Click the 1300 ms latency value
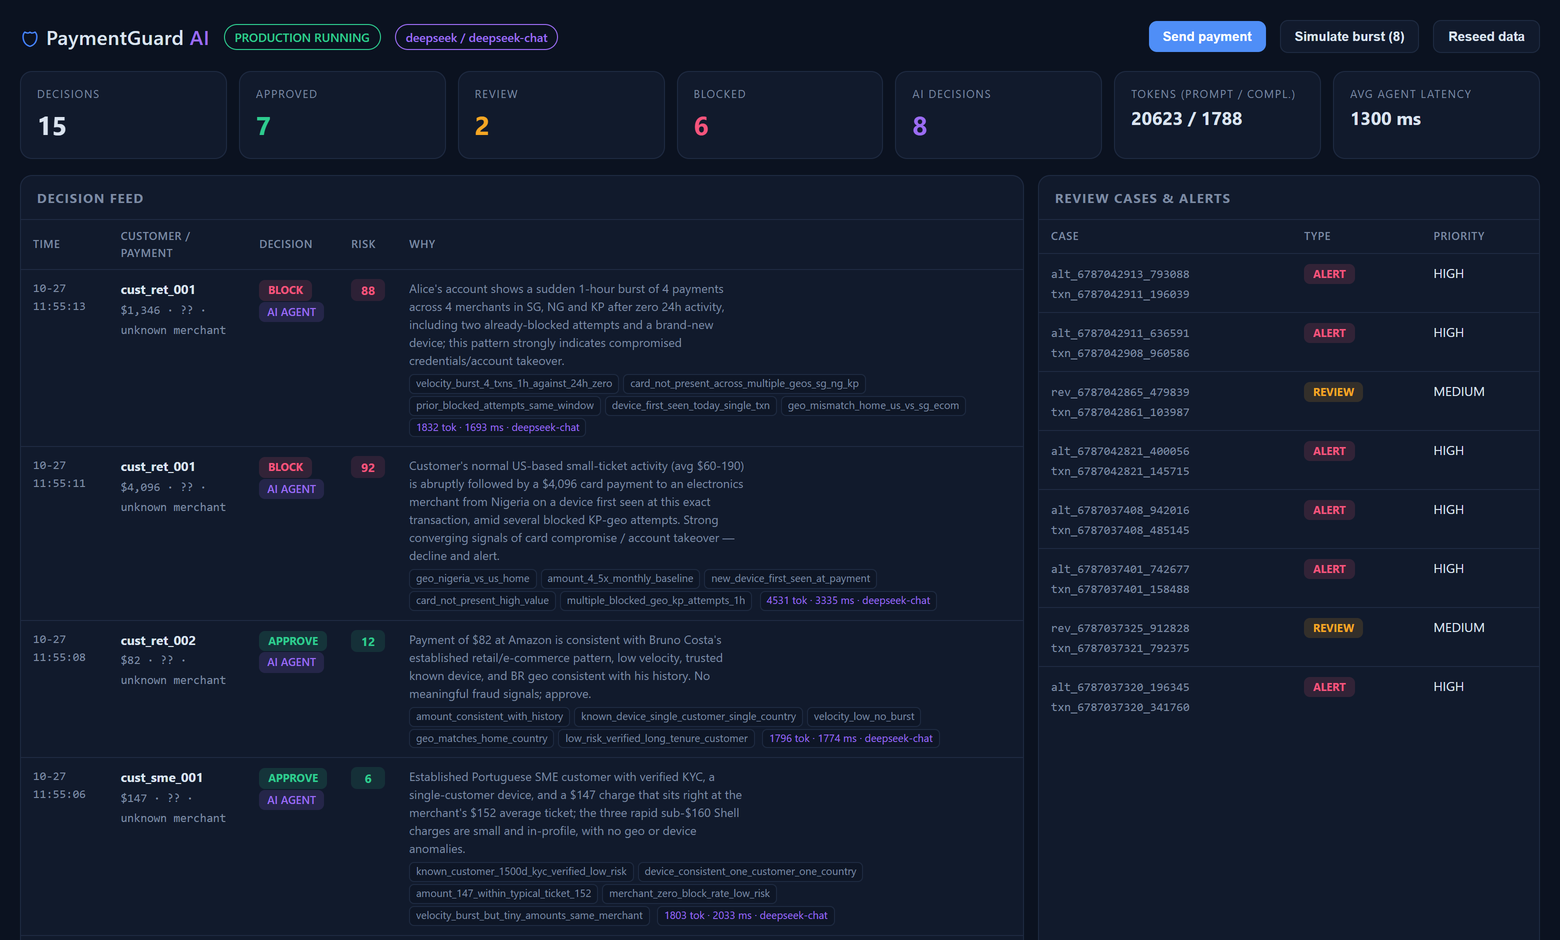1560x940 pixels. coord(1385,119)
